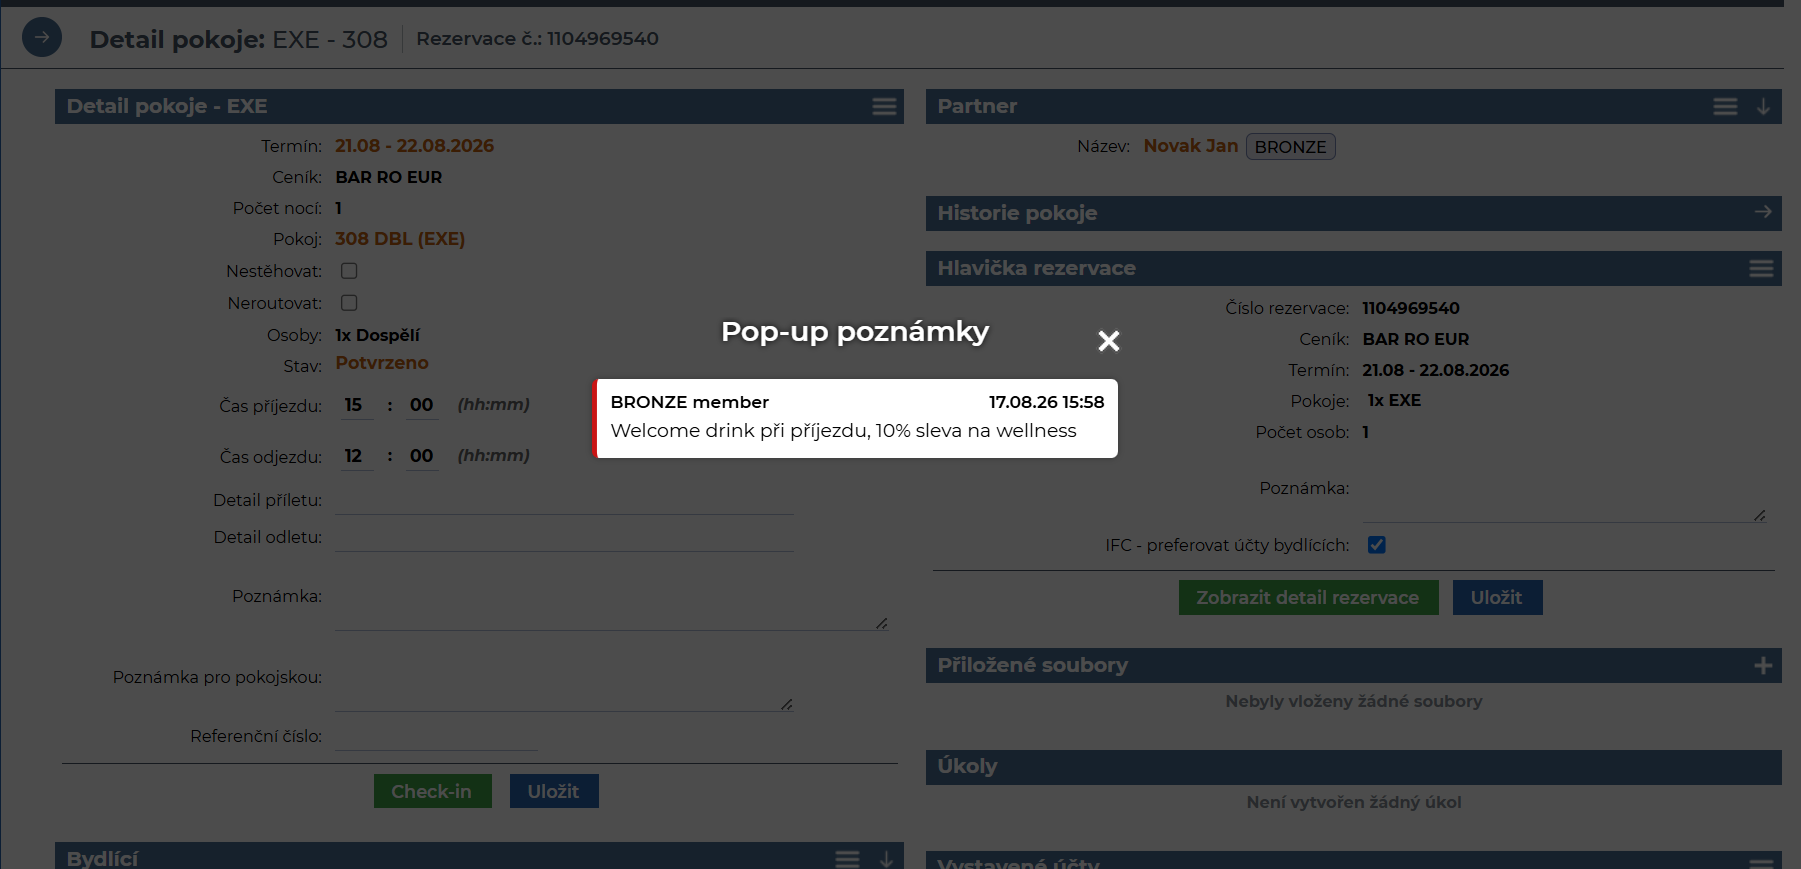Open the 308 DBL (EXE) room link
This screenshot has width=1801, height=869.
pos(400,239)
